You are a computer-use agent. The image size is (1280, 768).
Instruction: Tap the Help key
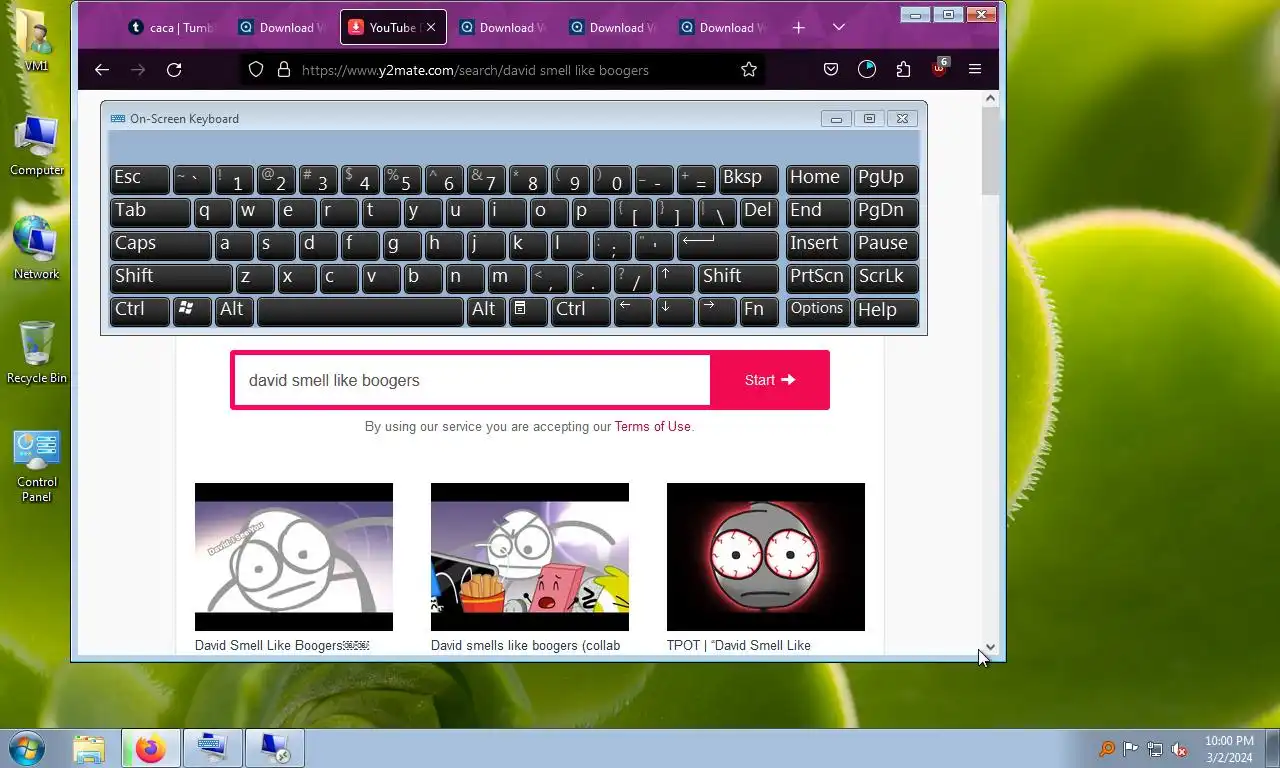click(x=886, y=311)
